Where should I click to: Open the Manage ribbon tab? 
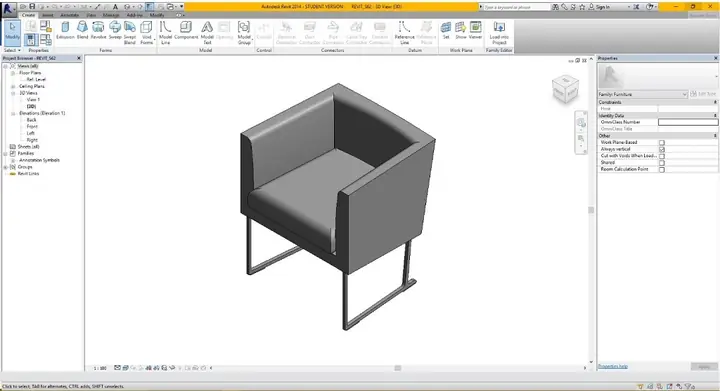[111, 15]
